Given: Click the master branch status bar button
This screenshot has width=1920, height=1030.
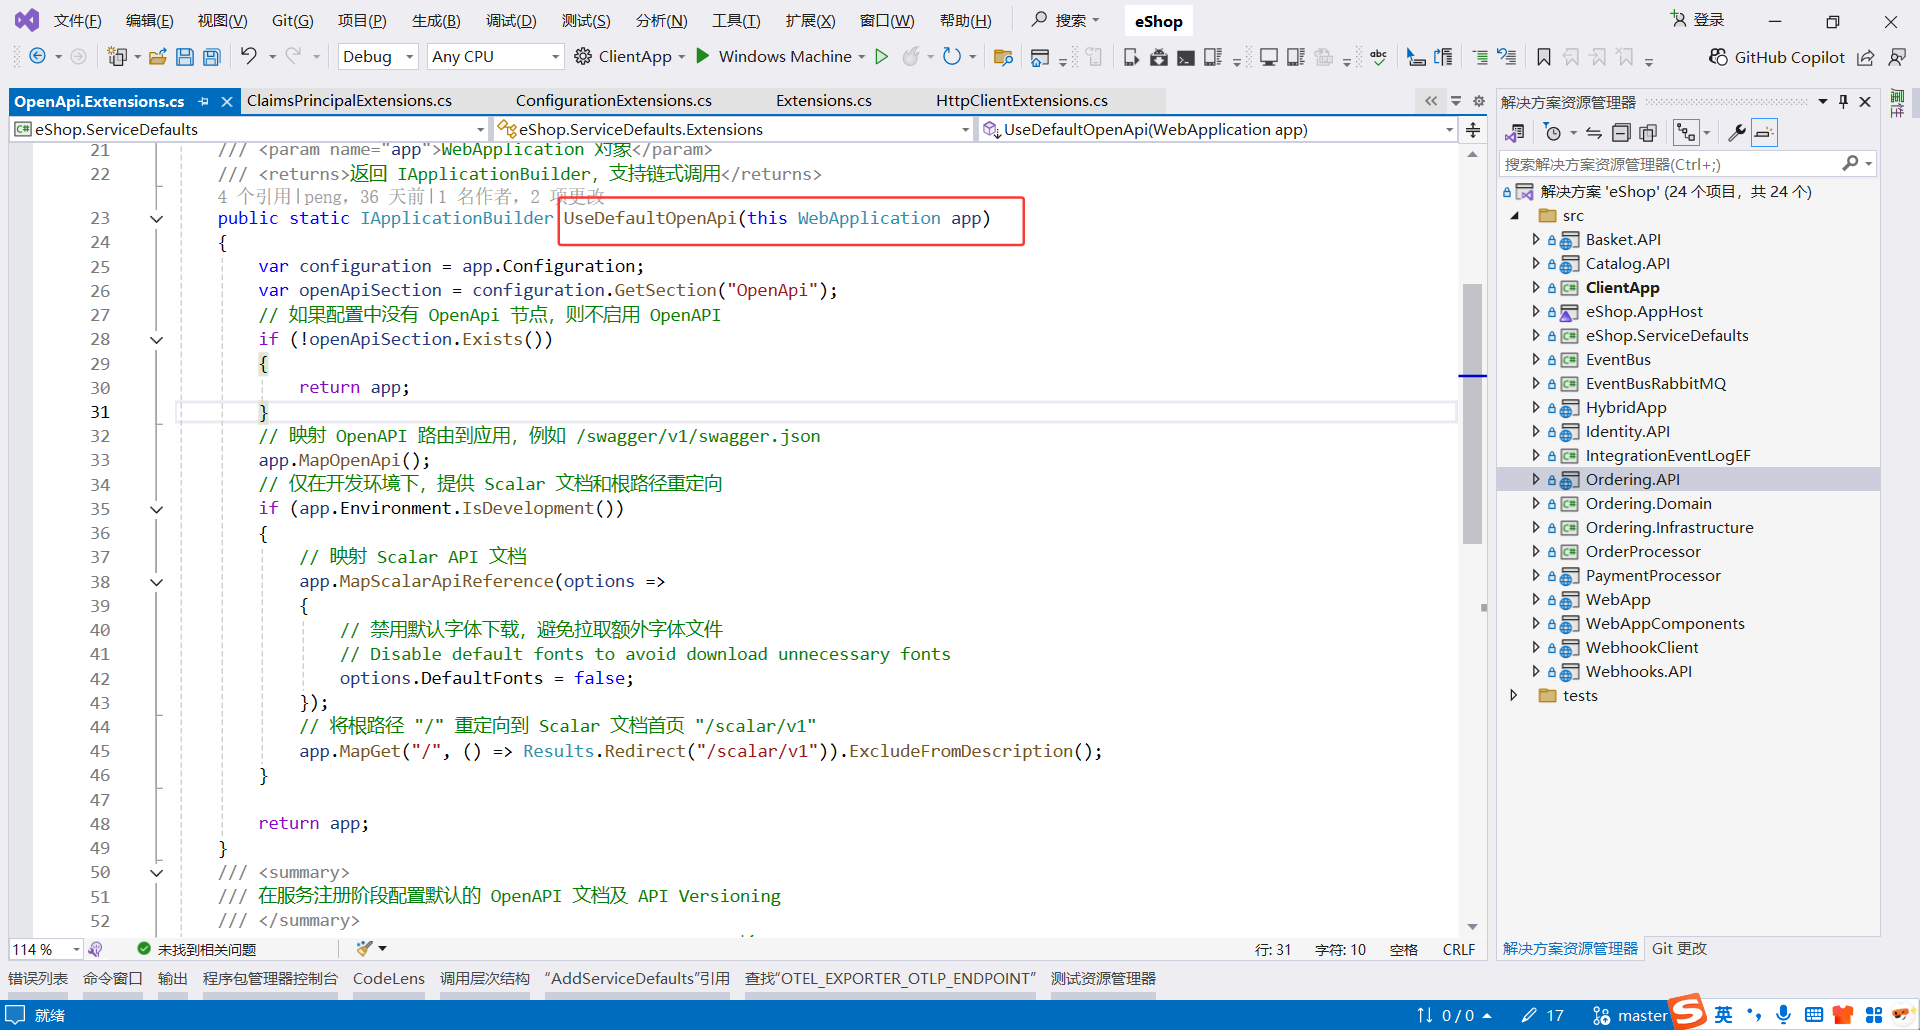Looking at the screenshot, I should [x=1630, y=1015].
